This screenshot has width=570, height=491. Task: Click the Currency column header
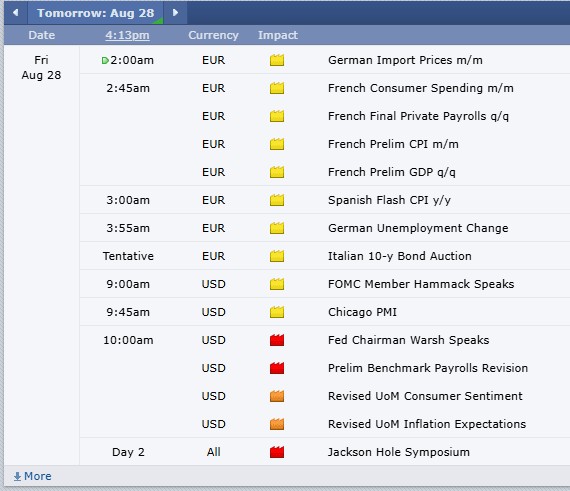click(x=213, y=35)
